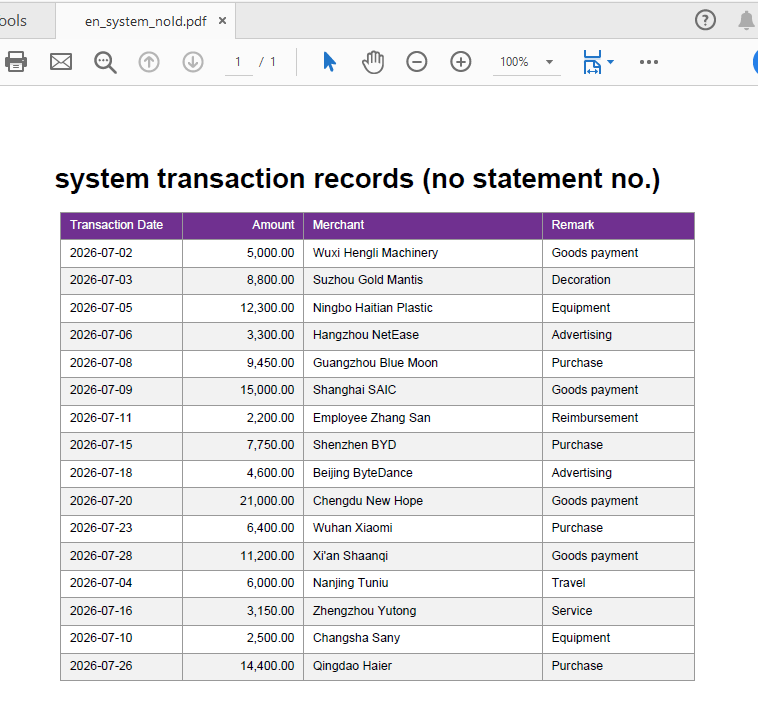Open the find text magnifier
The width and height of the screenshot is (758, 726).
[105, 62]
